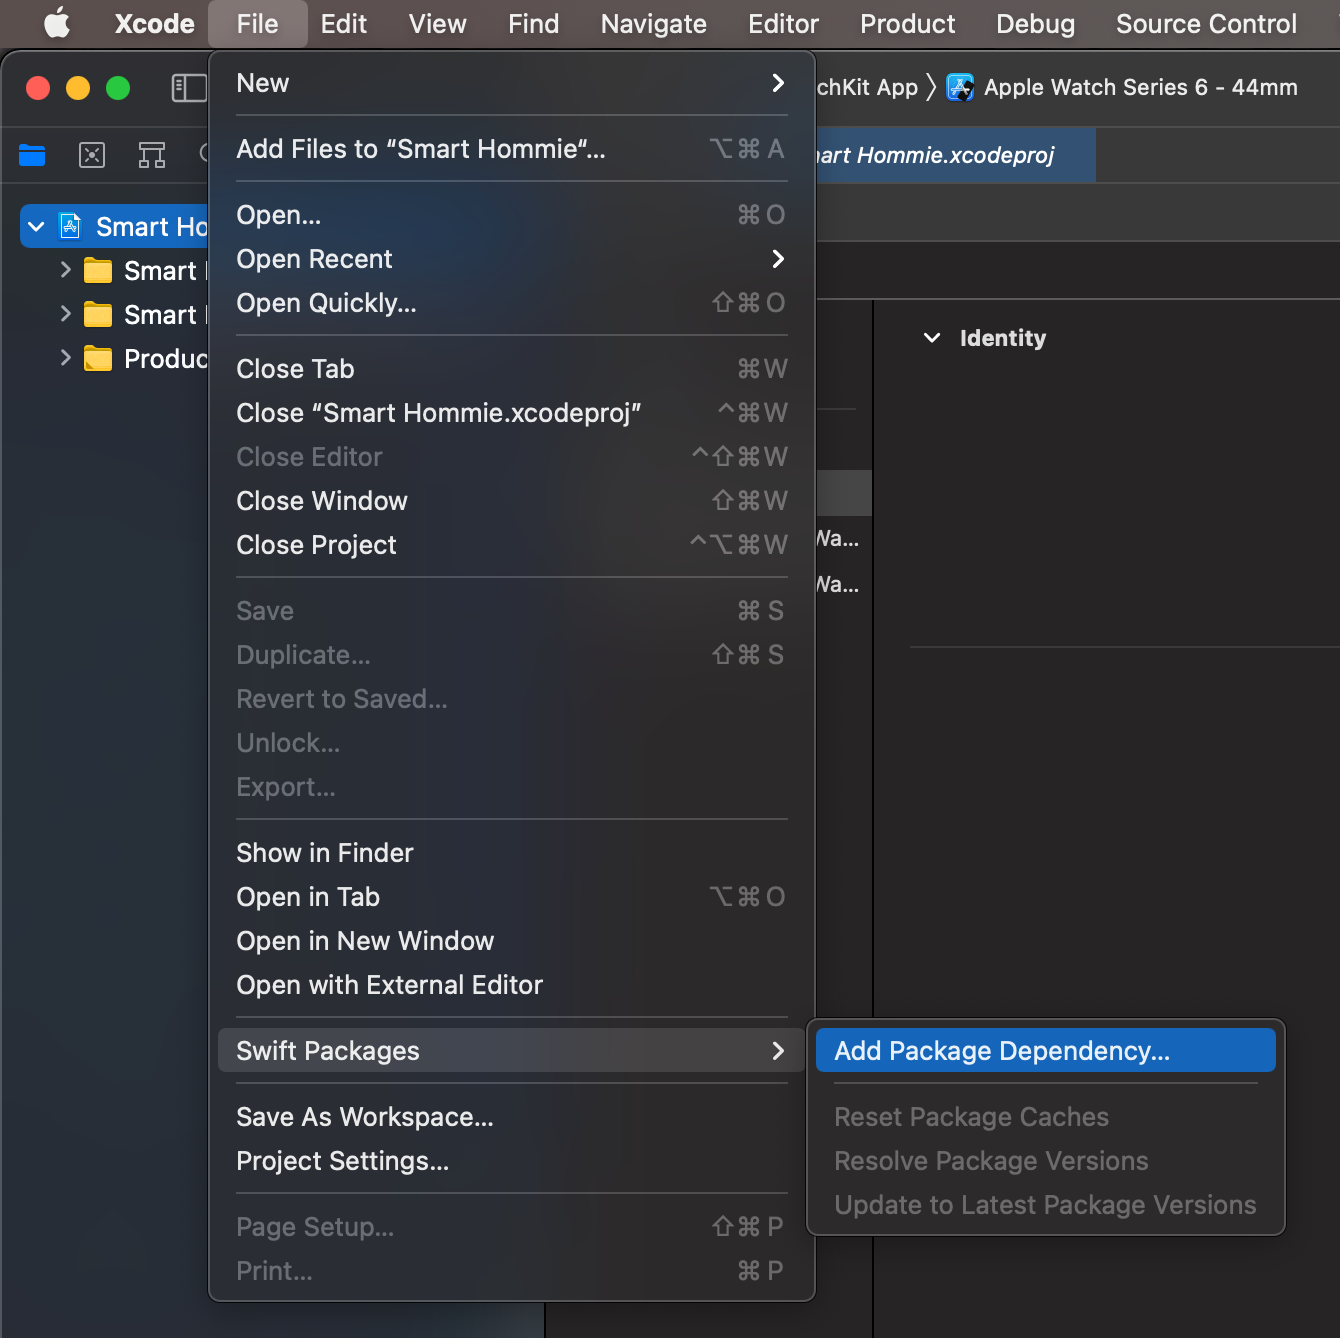
Task: Open the Open Recent submenu
Action: pyautogui.click(x=314, y=259)
